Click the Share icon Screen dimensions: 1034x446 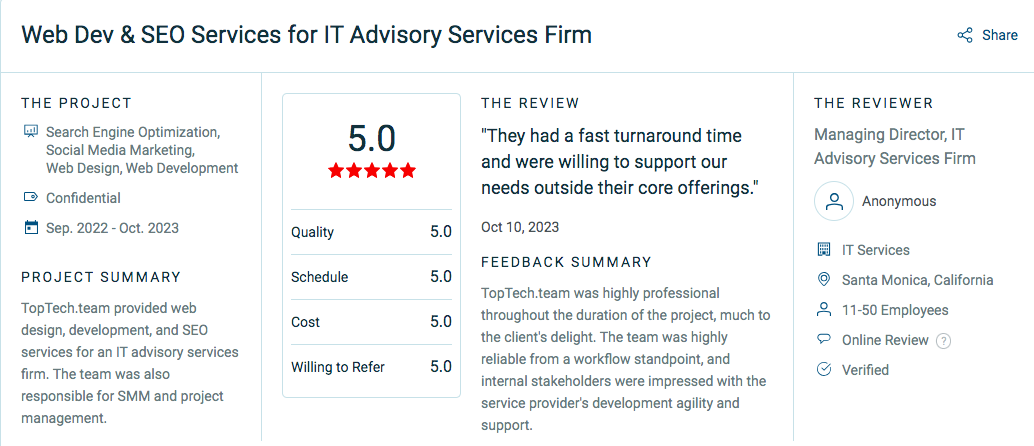(x=965, y=36)
